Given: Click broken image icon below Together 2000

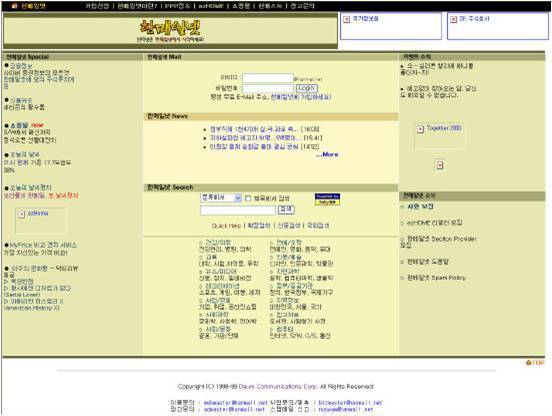Looking at the screenshot, I should pos(440,165).
